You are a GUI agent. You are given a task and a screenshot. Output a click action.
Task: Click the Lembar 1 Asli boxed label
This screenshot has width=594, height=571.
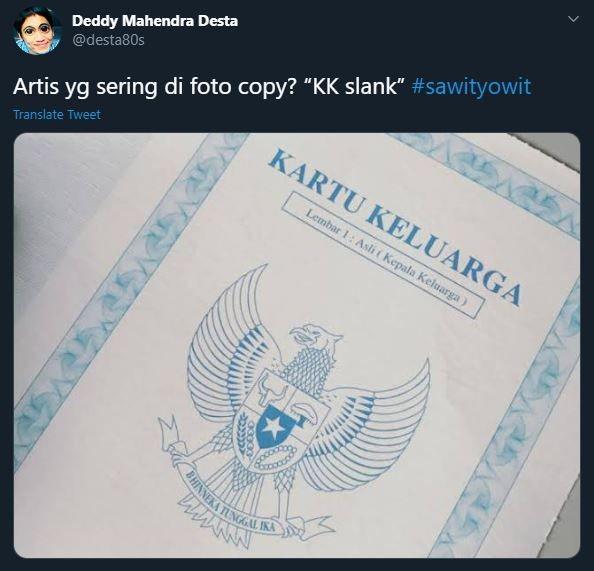click(x=383, y=254)
